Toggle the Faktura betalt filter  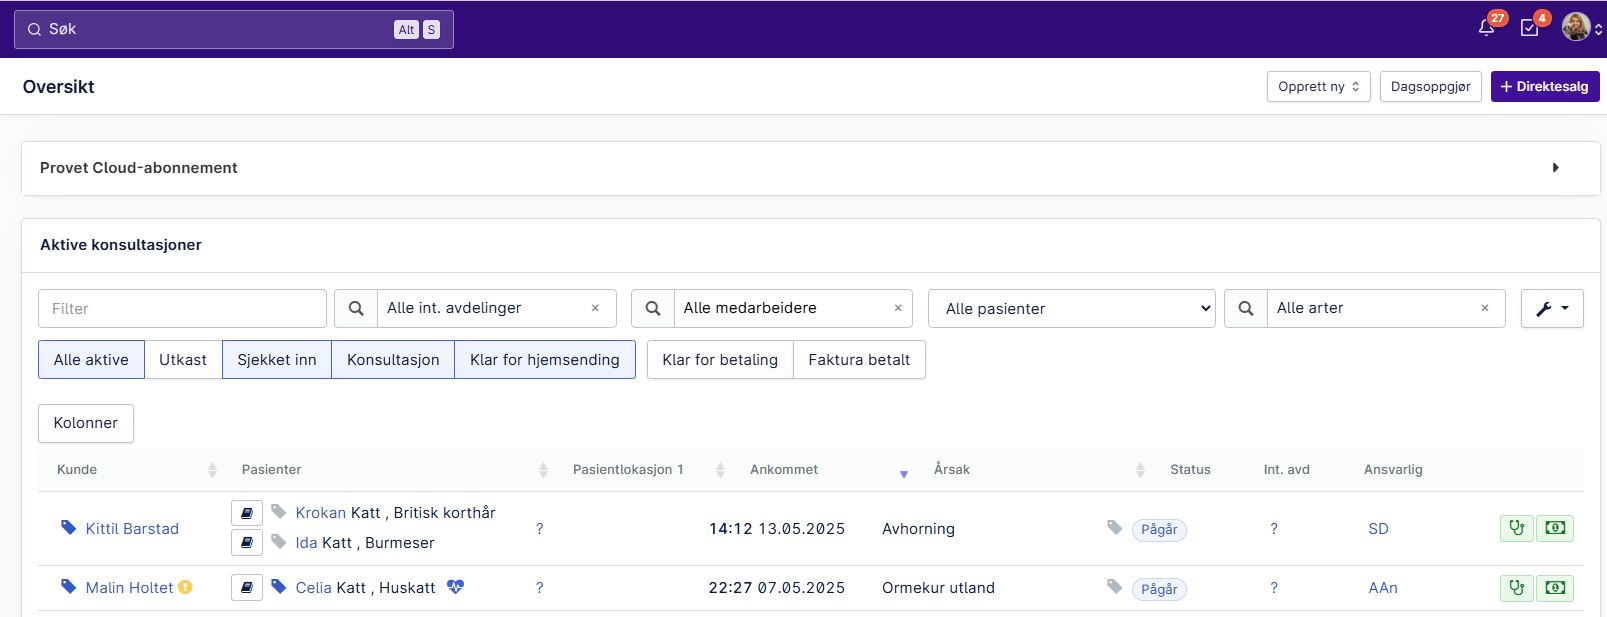point(859,360)
